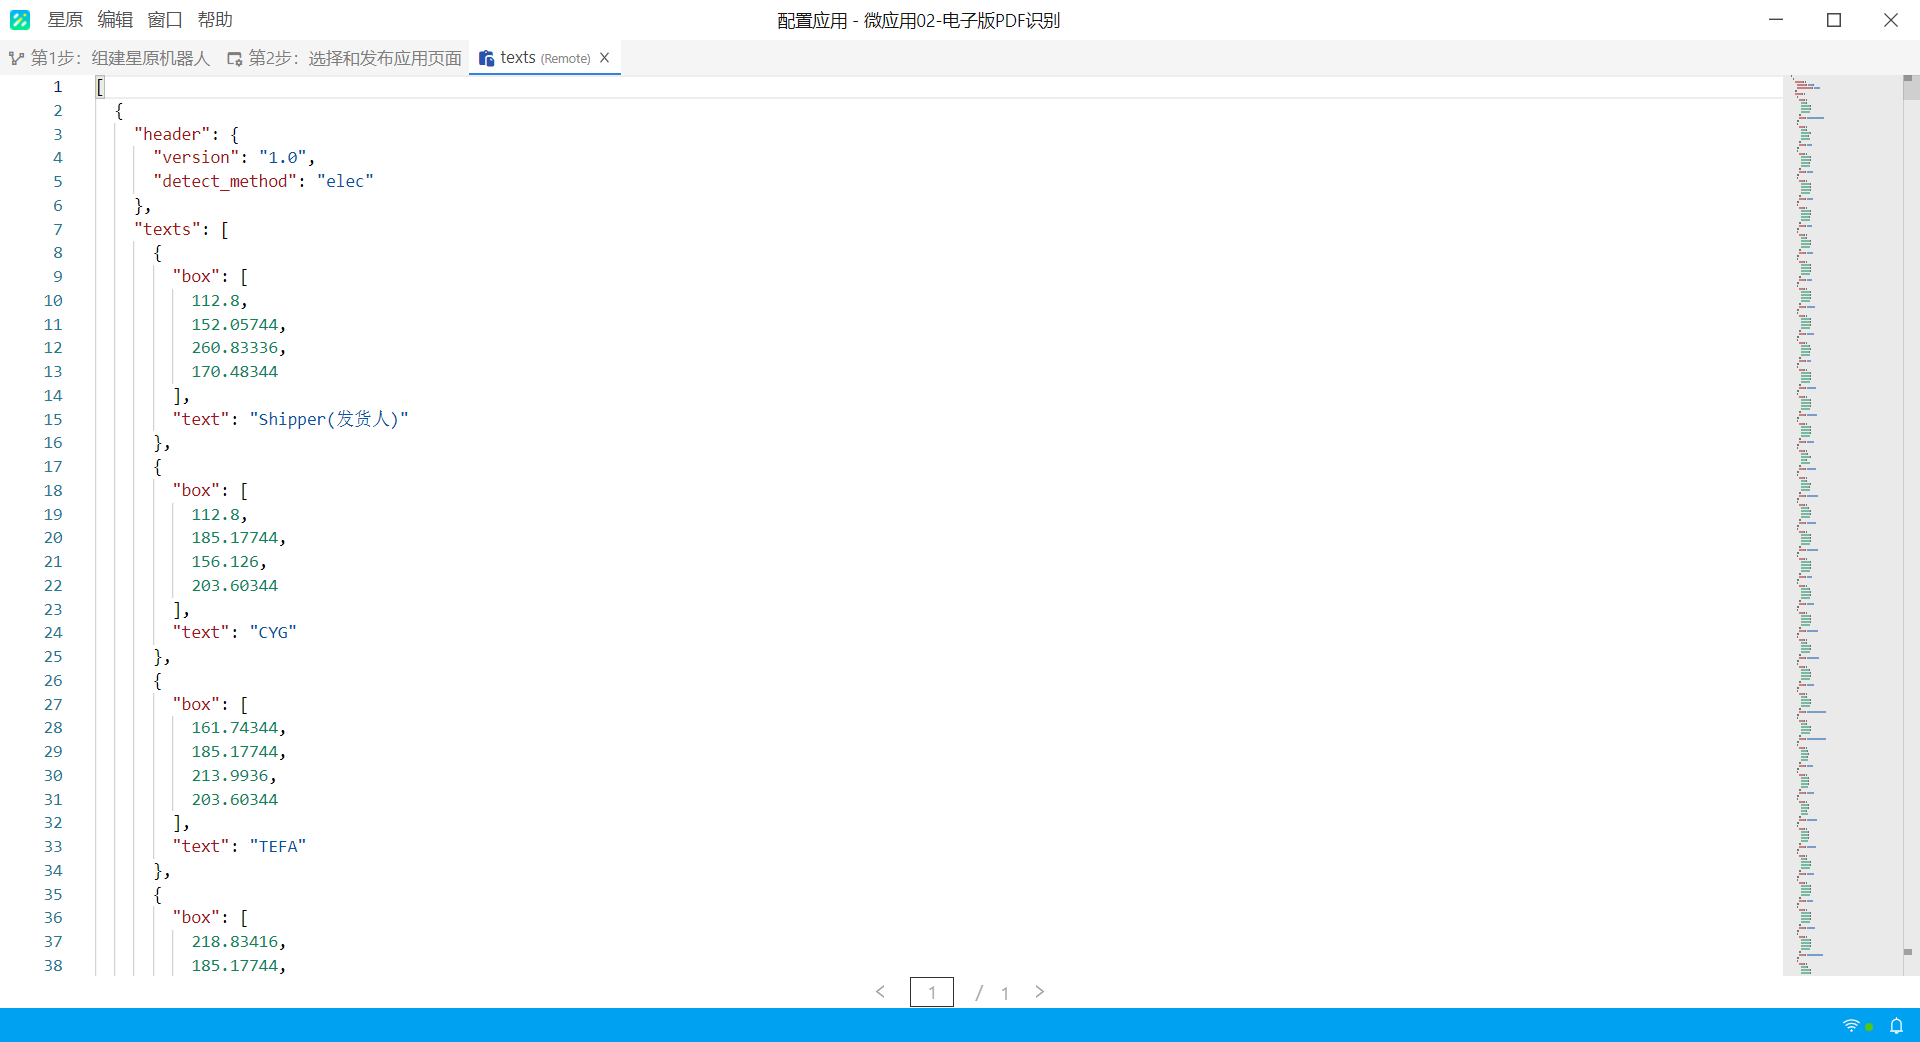Click the app logo icon in the title bar

pyautogui.click(x=20, y=20)
